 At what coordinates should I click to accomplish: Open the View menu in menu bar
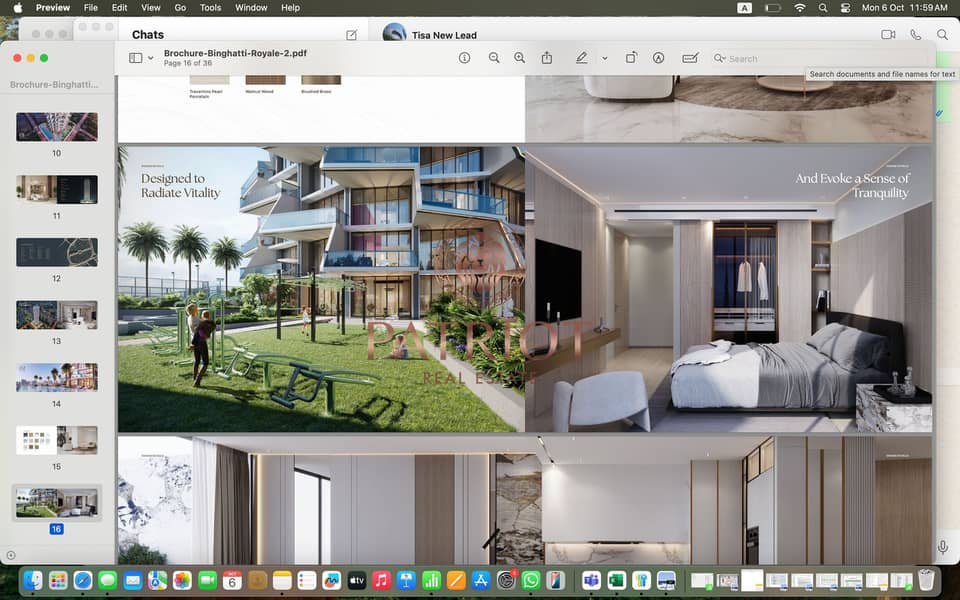point(150,7)
